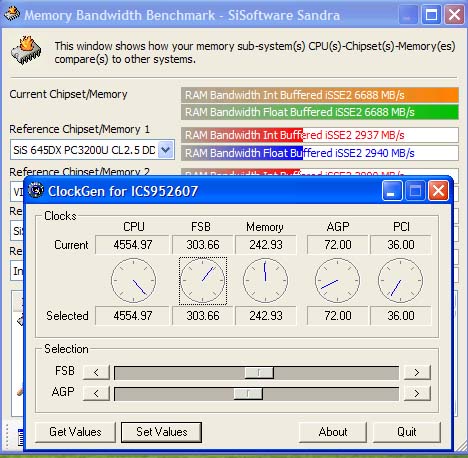The height and width of the screenshot is (458, 468).
Task: Click the selected FSB value field
Action: [x=203, y=316]
